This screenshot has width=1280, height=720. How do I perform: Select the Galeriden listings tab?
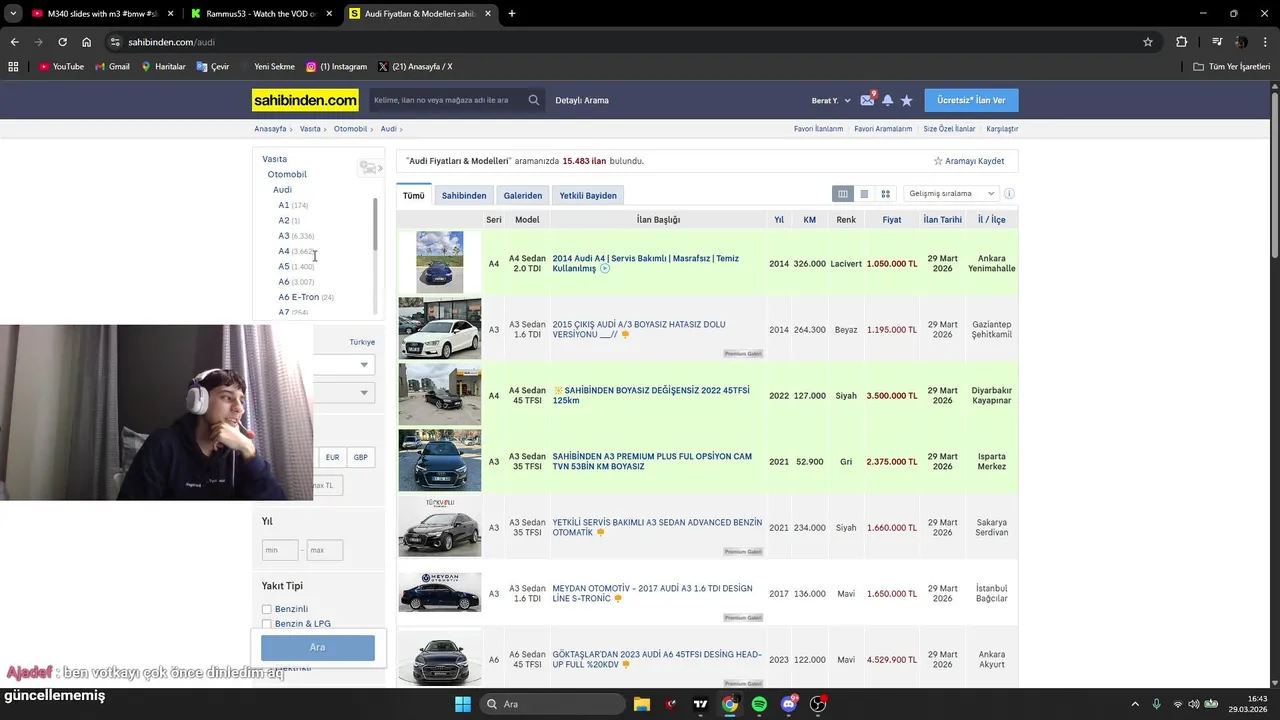pos(523,195)
